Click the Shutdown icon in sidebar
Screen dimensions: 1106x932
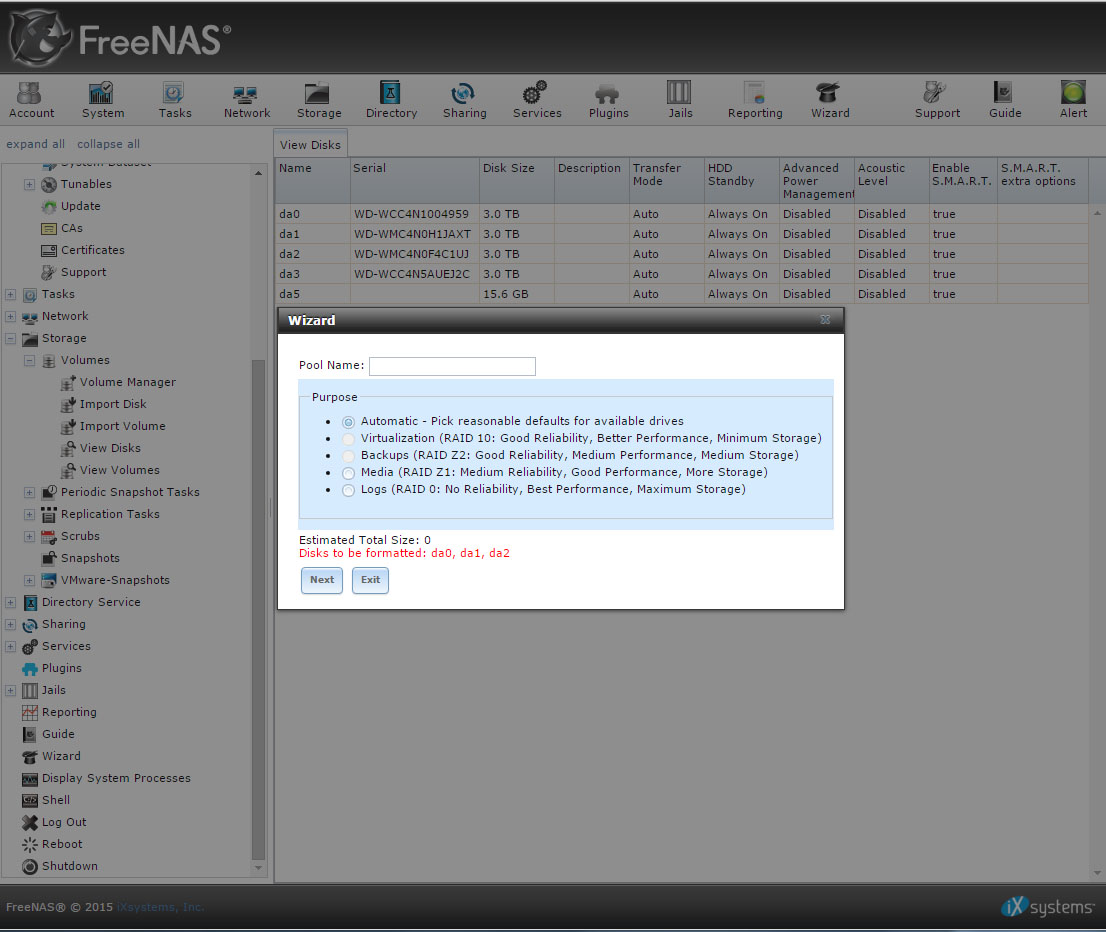point(30,866)
